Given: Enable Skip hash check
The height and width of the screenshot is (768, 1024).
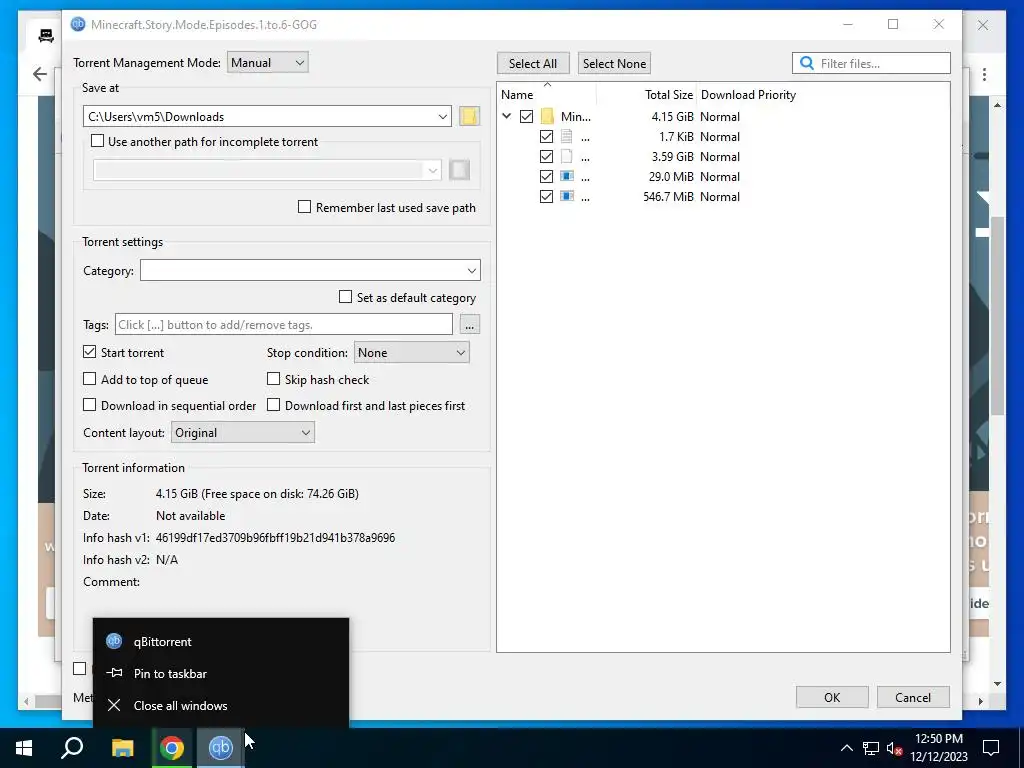Looking at the screenshot, I should coord(274,379).
